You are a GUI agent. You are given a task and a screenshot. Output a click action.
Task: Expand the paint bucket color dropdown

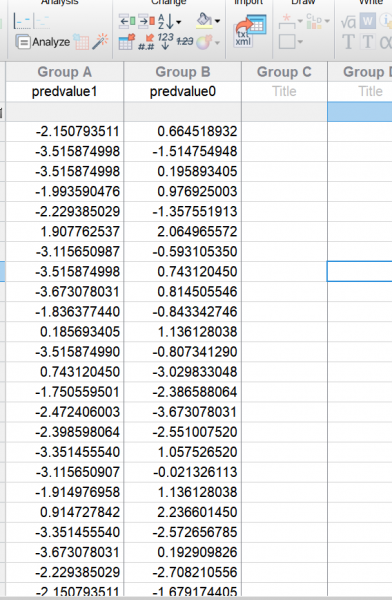click(217, 21)
